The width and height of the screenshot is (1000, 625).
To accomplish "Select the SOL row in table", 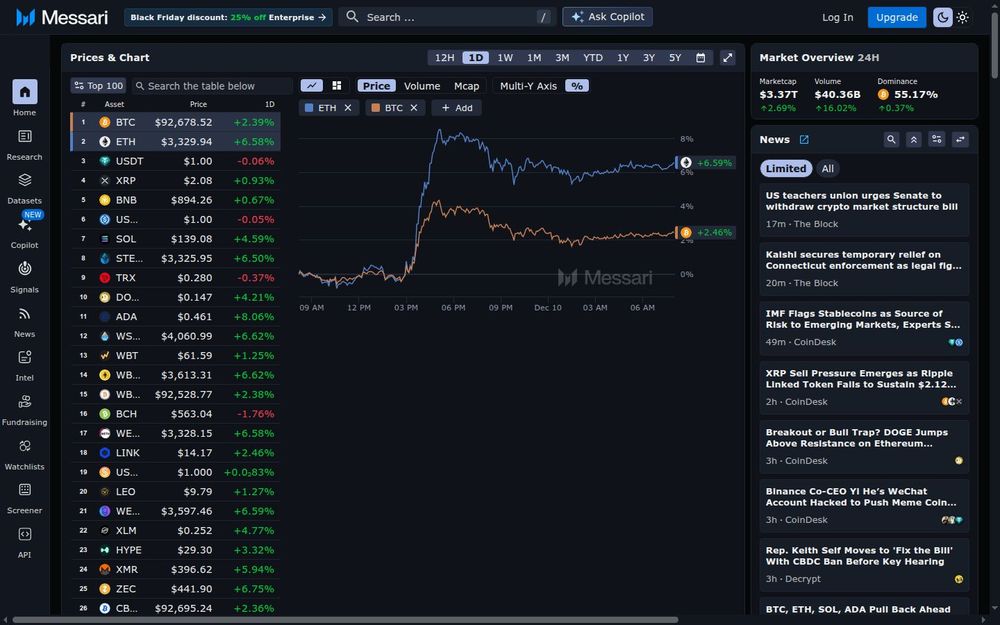I will click(x=175, y=239).
